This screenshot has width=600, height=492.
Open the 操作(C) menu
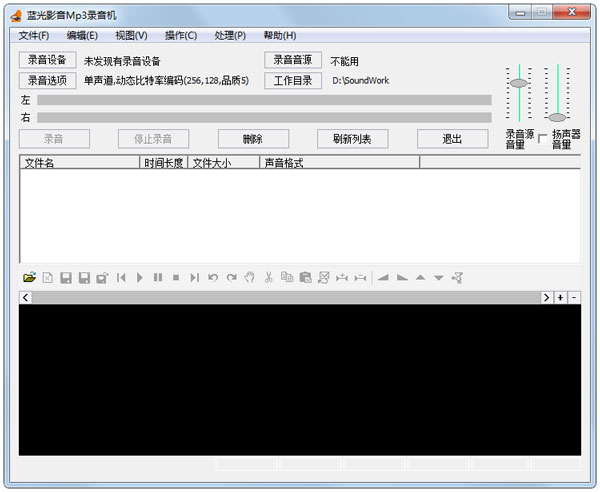point(181,36)
